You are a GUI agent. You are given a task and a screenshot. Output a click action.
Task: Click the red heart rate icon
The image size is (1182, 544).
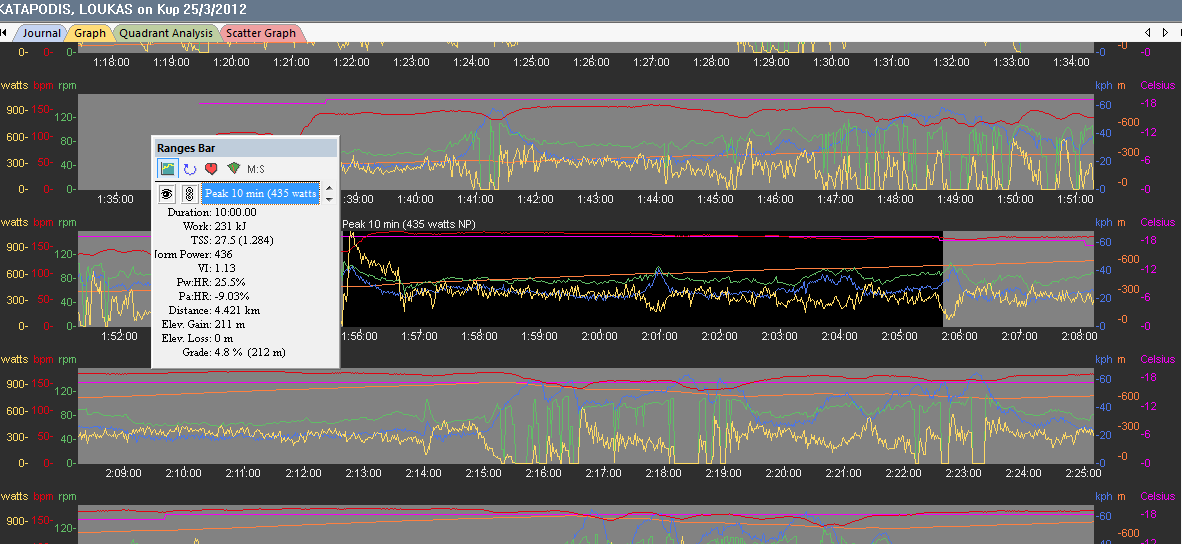(211, 168)
